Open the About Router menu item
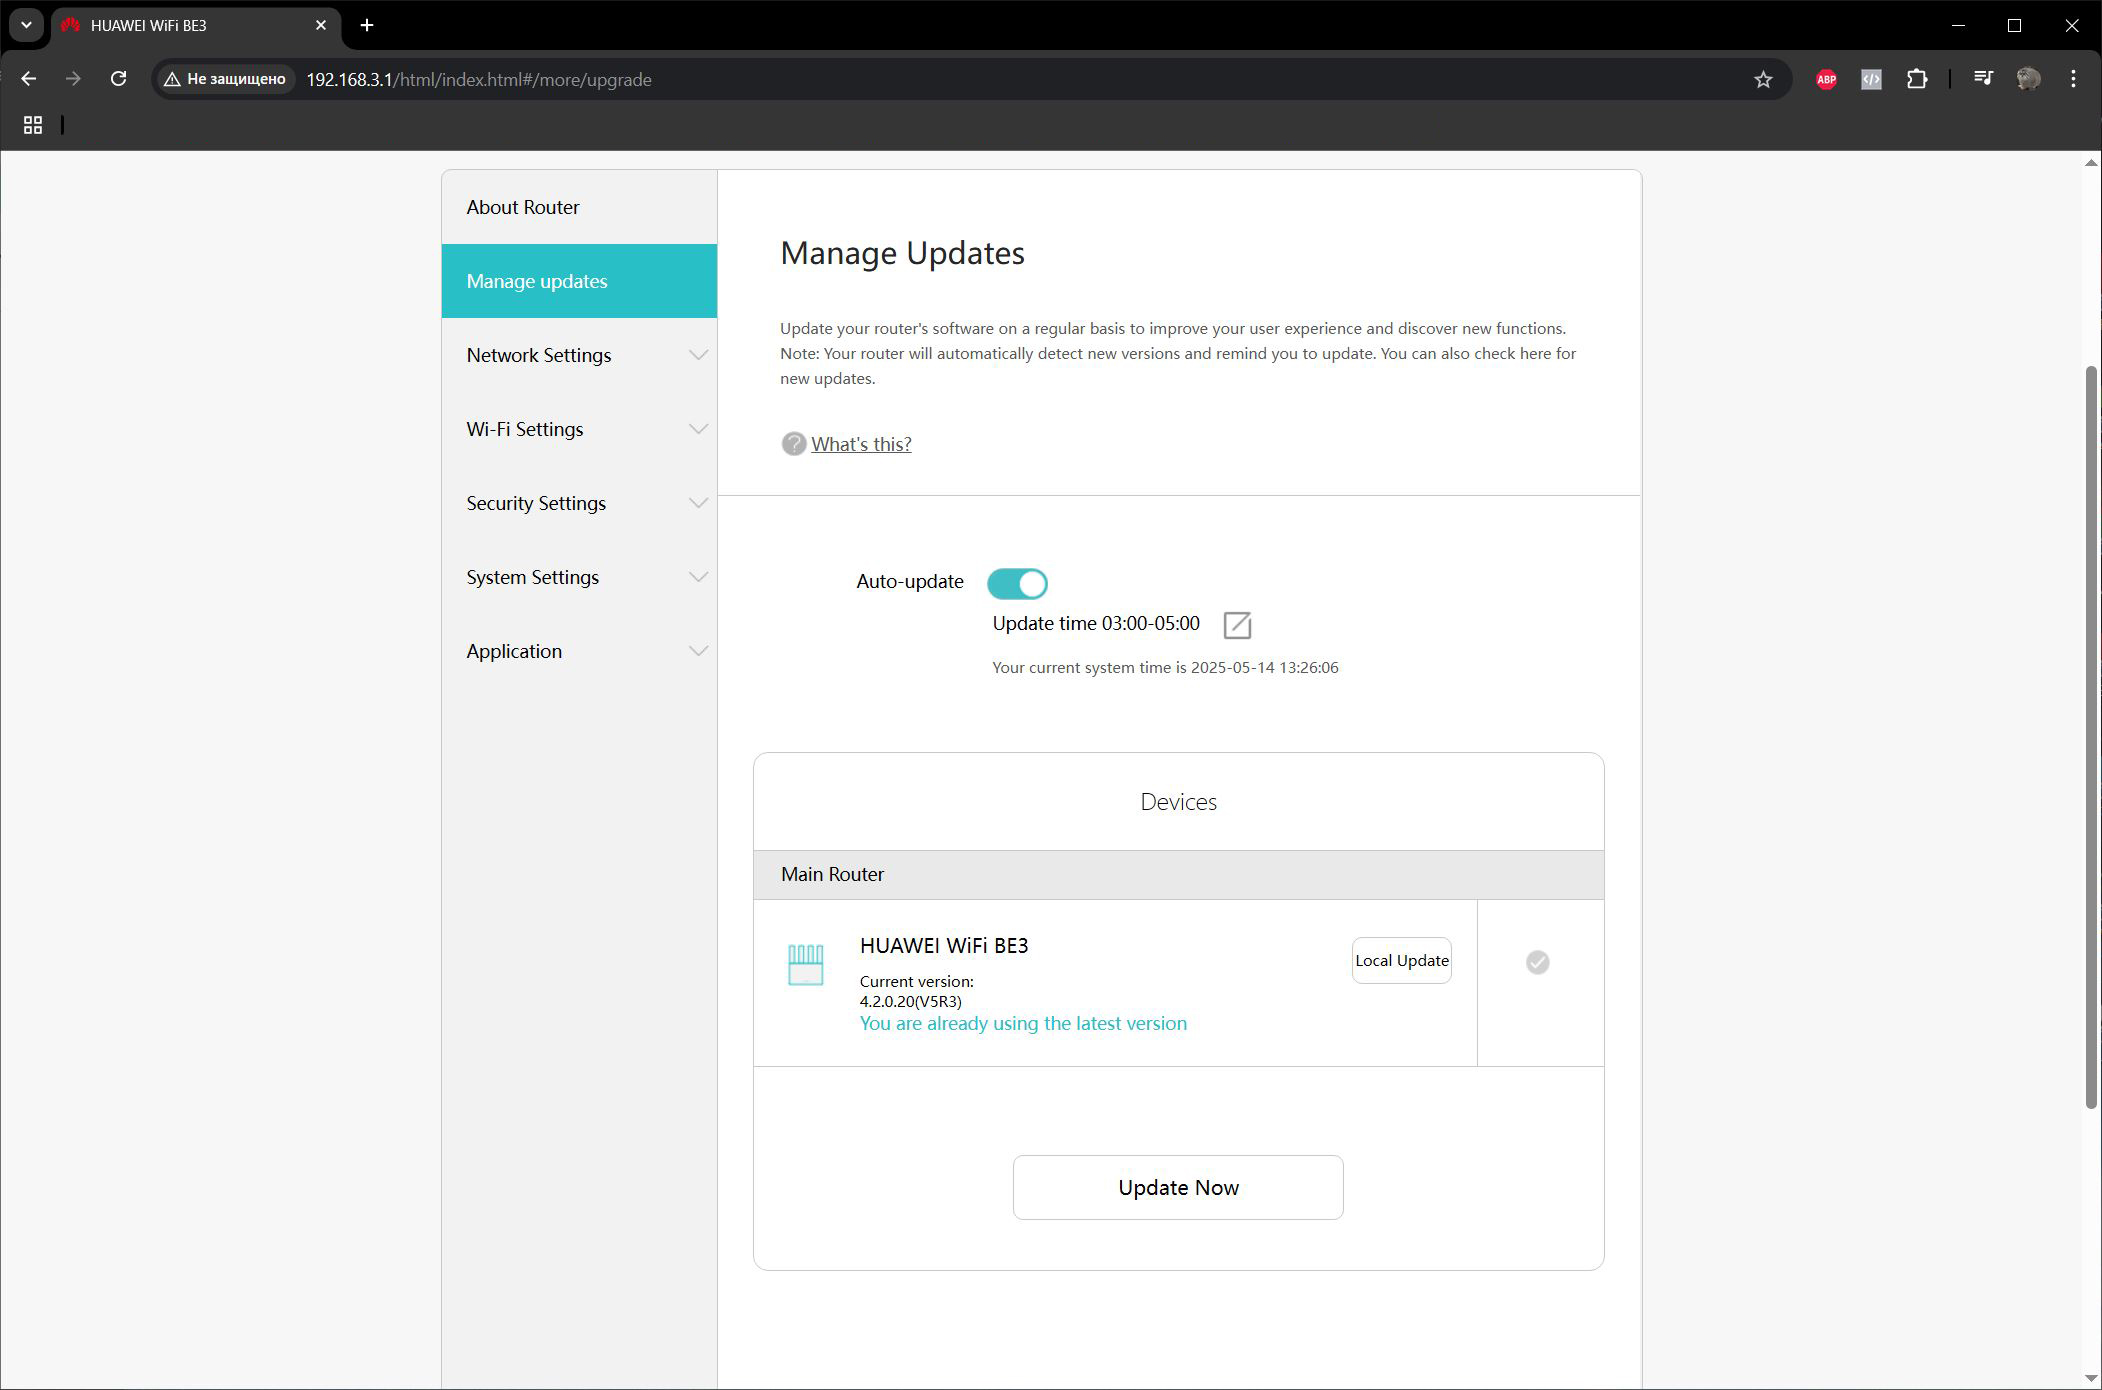Screen dimensions: 2102x1390 pos(580,207)
